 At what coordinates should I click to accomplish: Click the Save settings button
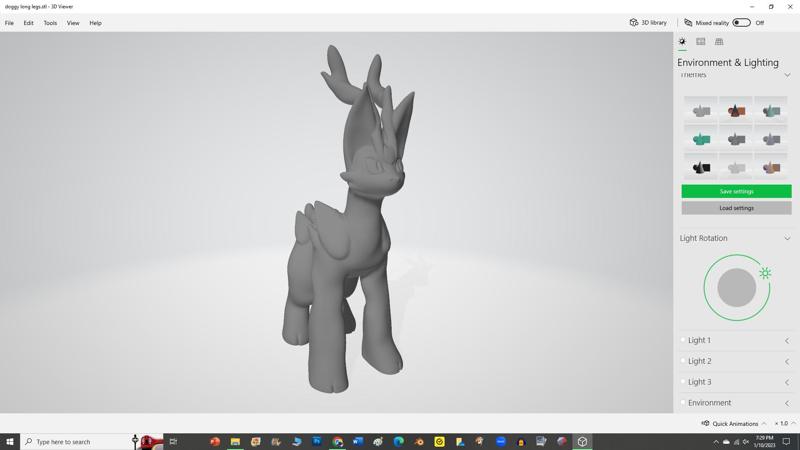click(x=736, y=191)
